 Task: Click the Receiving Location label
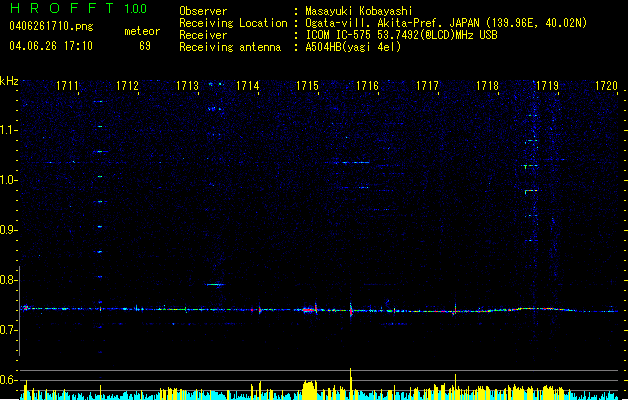(x=233, y=23)
